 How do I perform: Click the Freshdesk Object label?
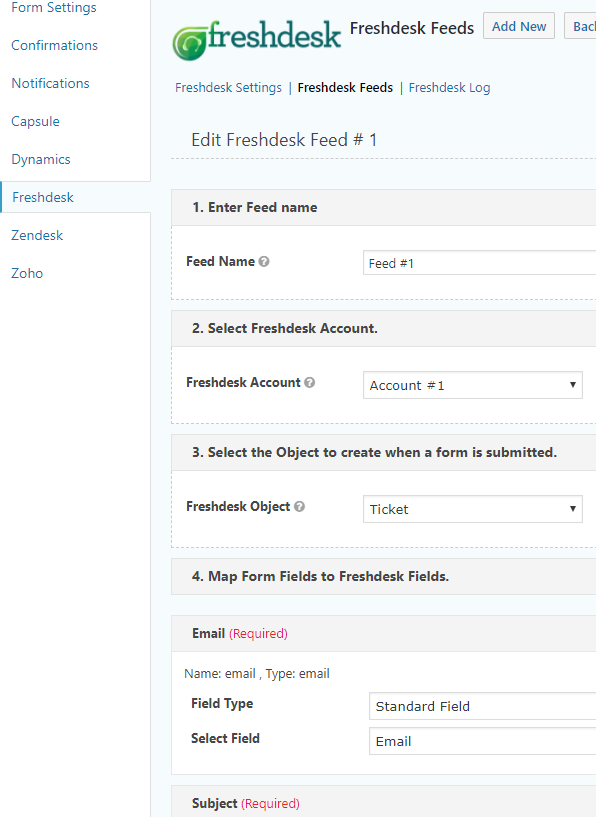238,506
